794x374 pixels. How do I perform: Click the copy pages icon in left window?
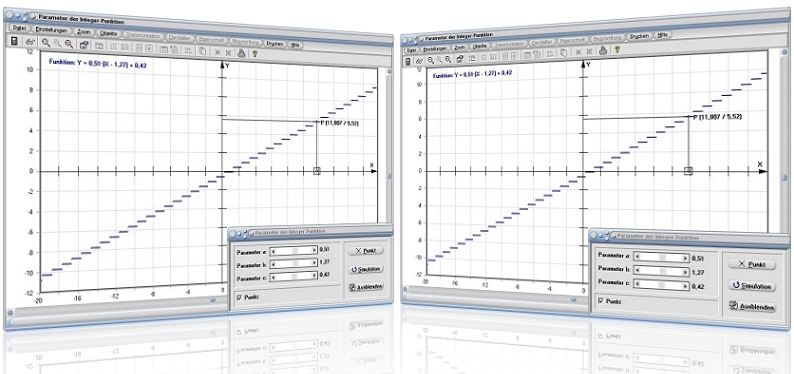202,51
